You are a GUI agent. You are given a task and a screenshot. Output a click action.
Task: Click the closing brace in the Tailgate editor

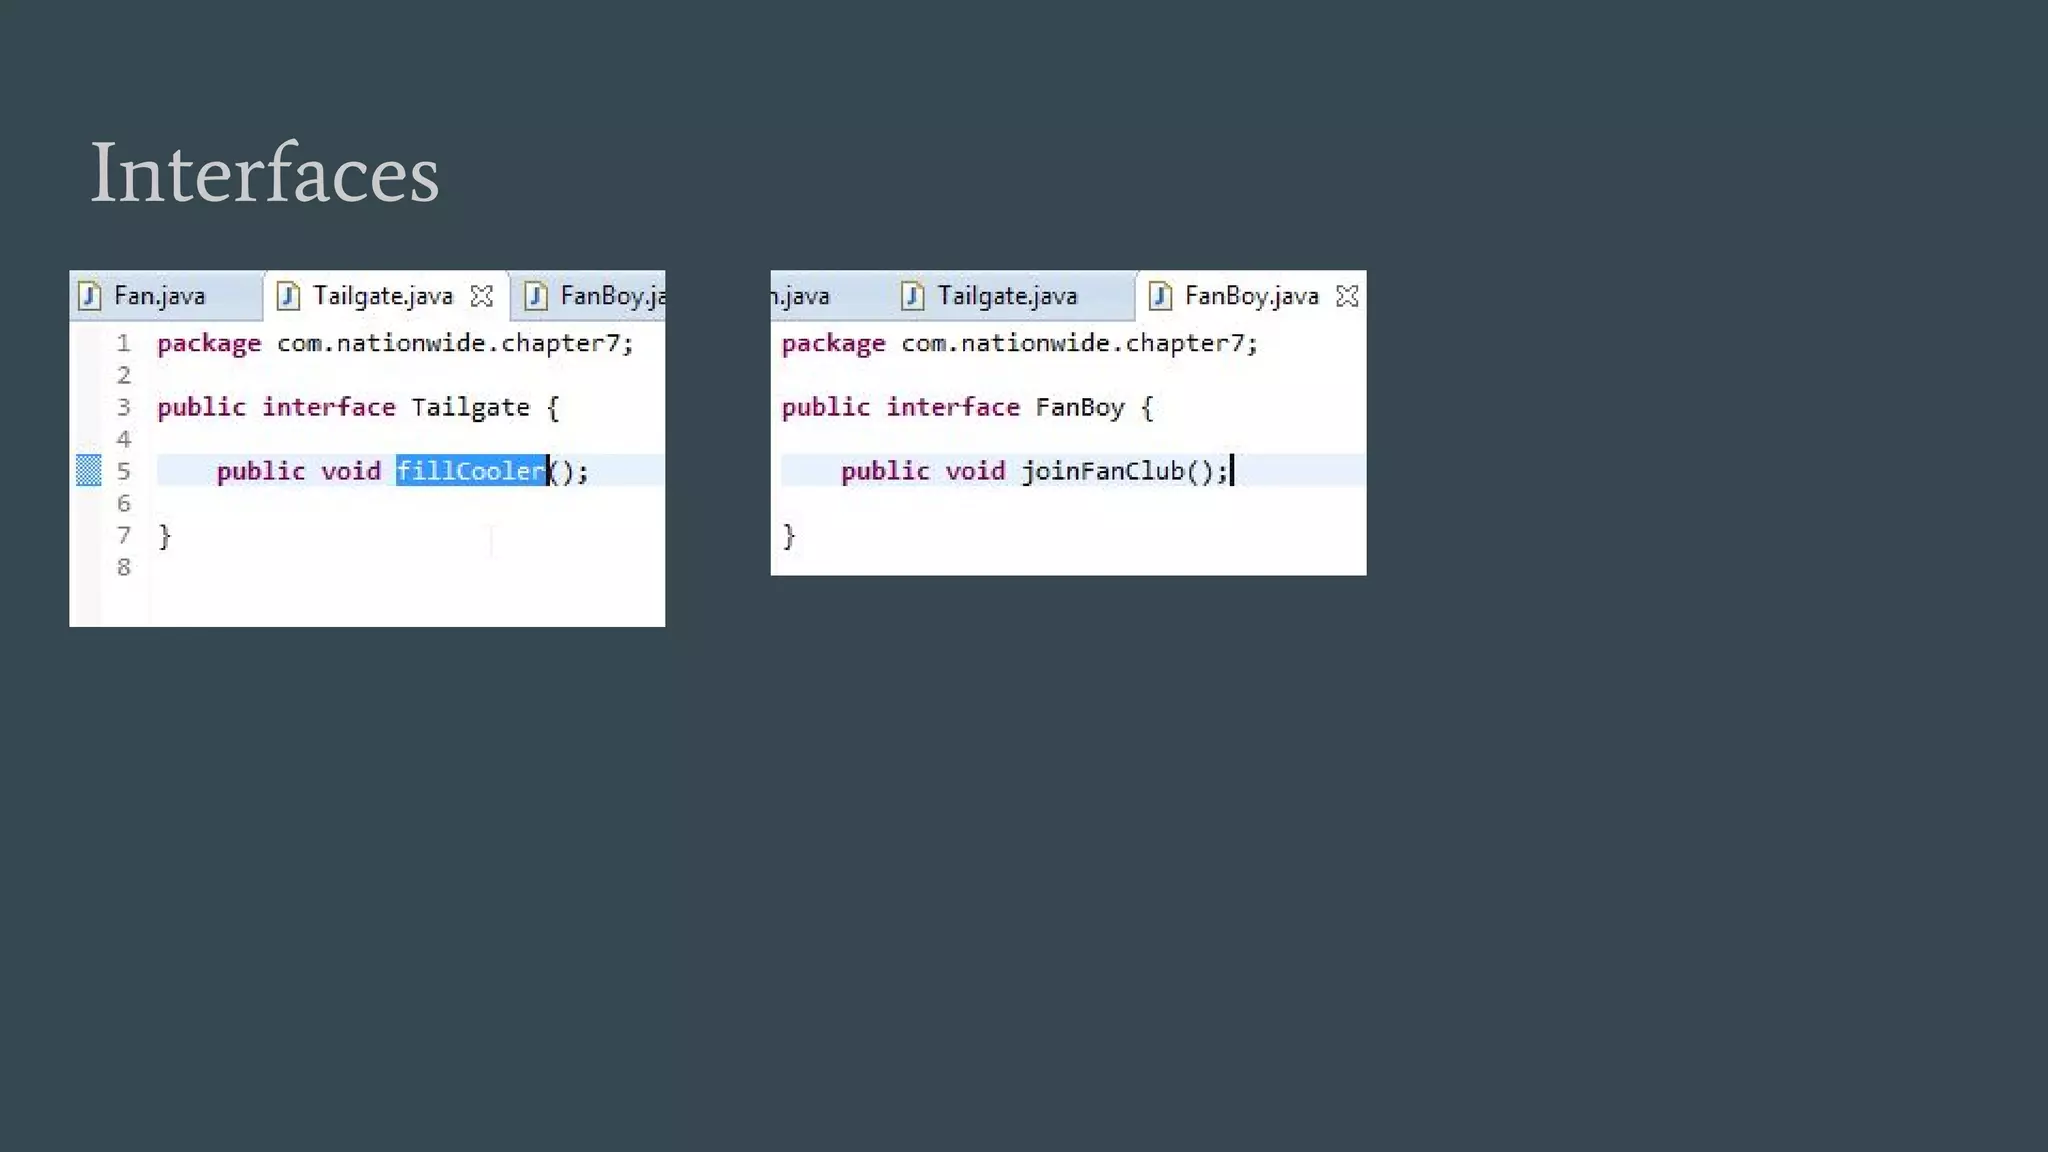[x=165, y=536]
